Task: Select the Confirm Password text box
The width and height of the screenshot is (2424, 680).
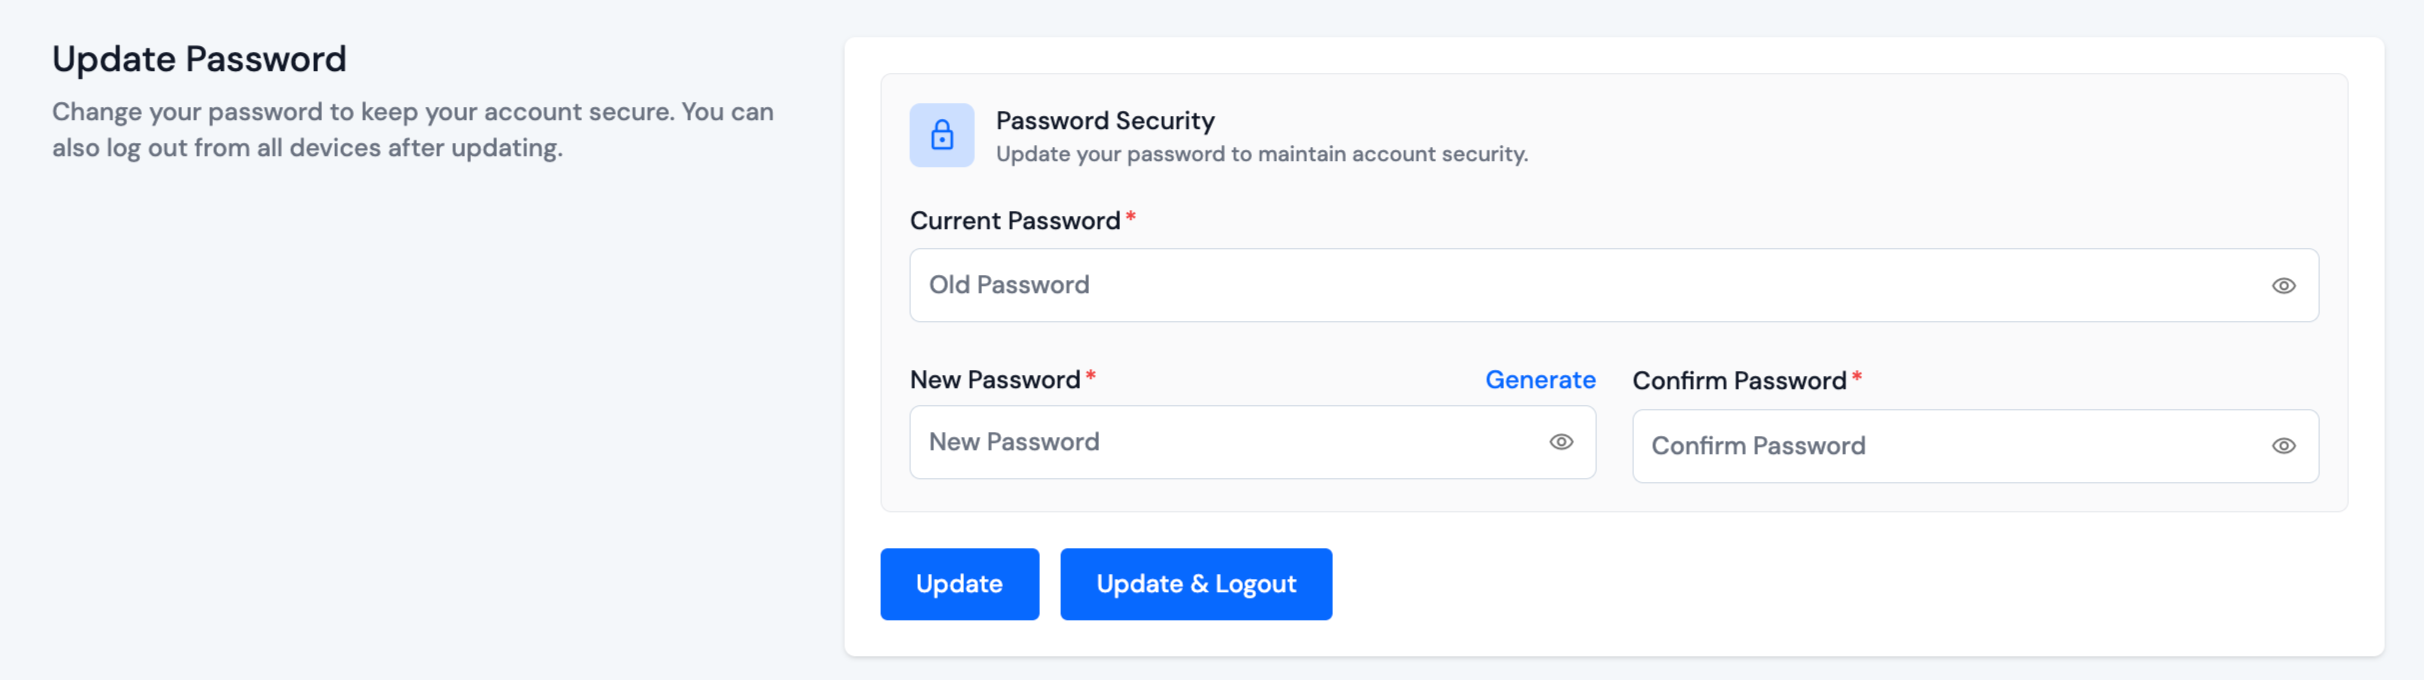Action: tap(1900, 446)
